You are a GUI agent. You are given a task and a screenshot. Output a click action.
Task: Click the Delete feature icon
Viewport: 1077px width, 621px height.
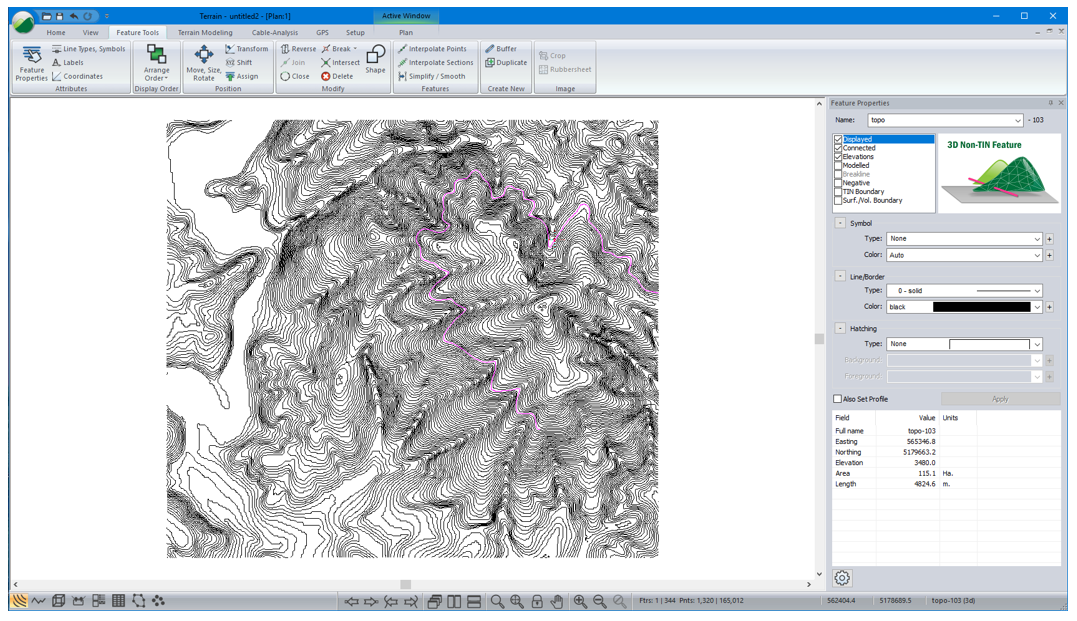tap(337, 76)
